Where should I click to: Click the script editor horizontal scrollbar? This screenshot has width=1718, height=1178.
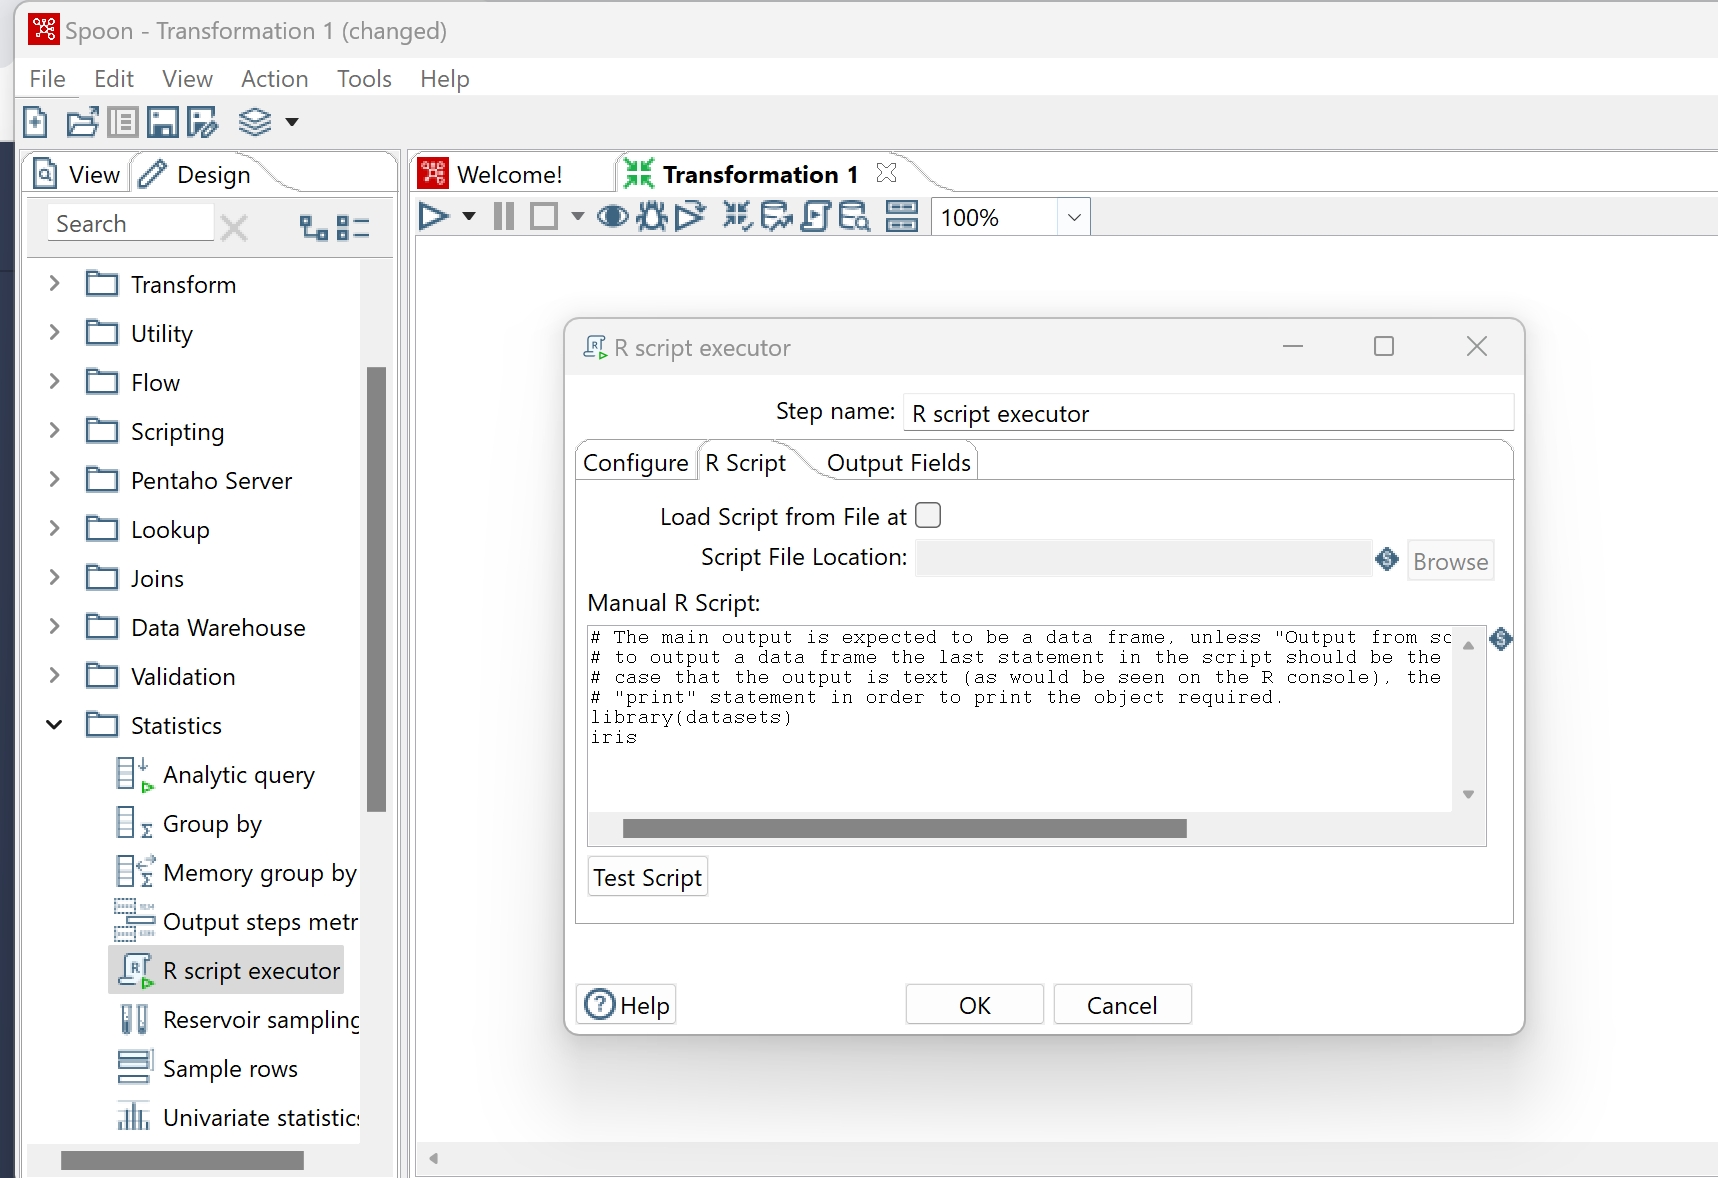(904, 829)
